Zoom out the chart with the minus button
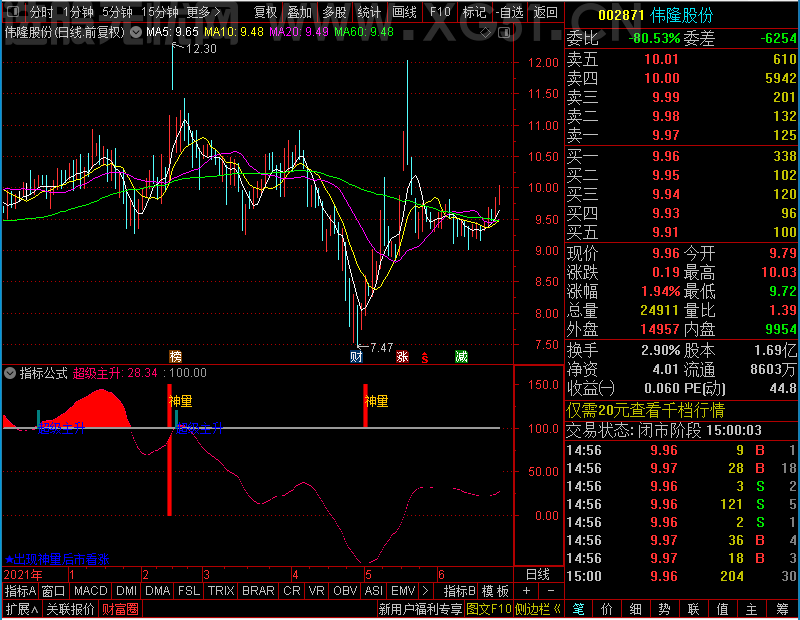The height and width of the screenshot is (620, 800). coord(551,591)
